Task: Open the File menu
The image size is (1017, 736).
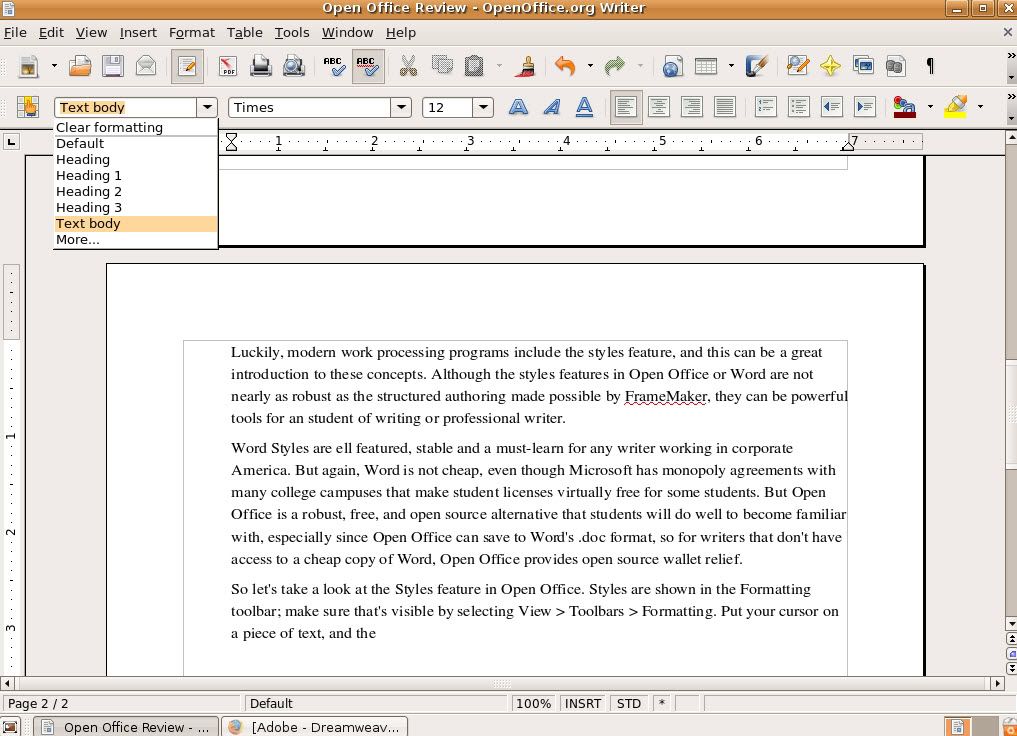Action: pyautogui.click(x=16, y=32)
